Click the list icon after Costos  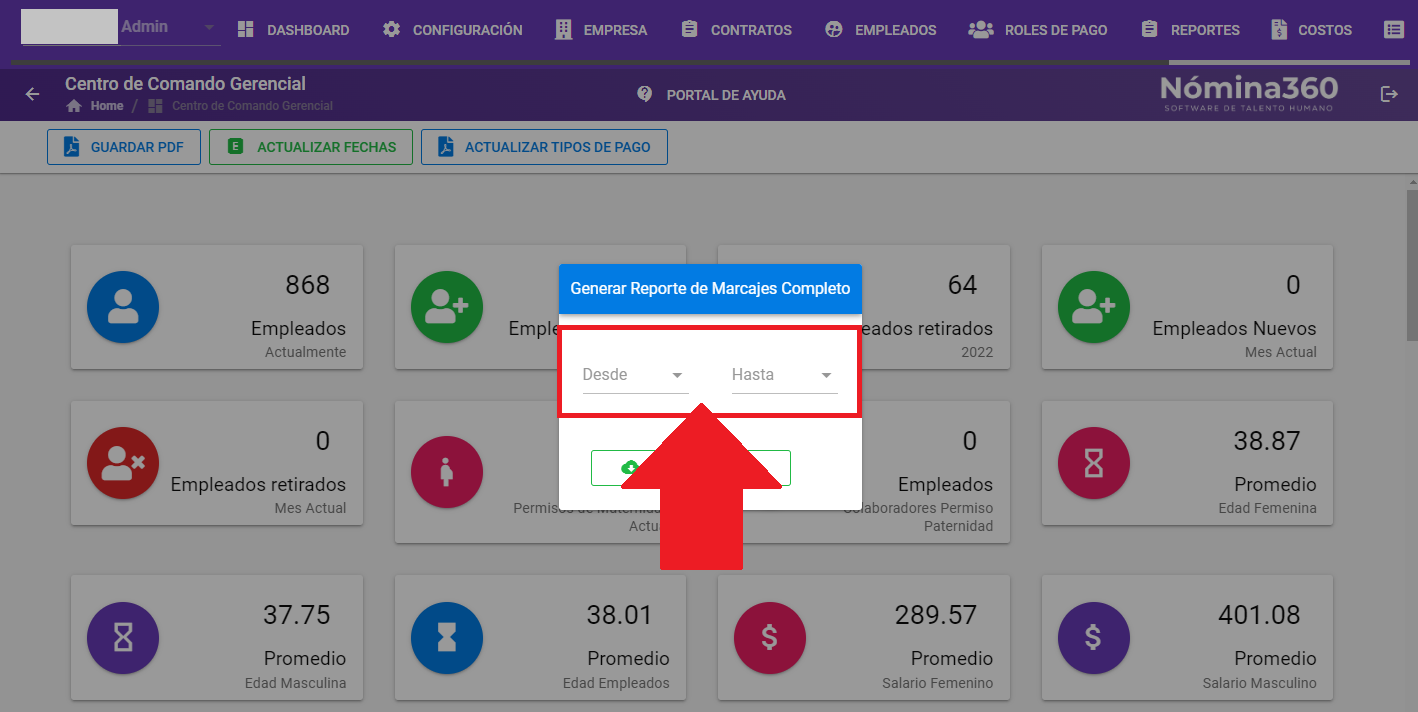point(1394,30)
